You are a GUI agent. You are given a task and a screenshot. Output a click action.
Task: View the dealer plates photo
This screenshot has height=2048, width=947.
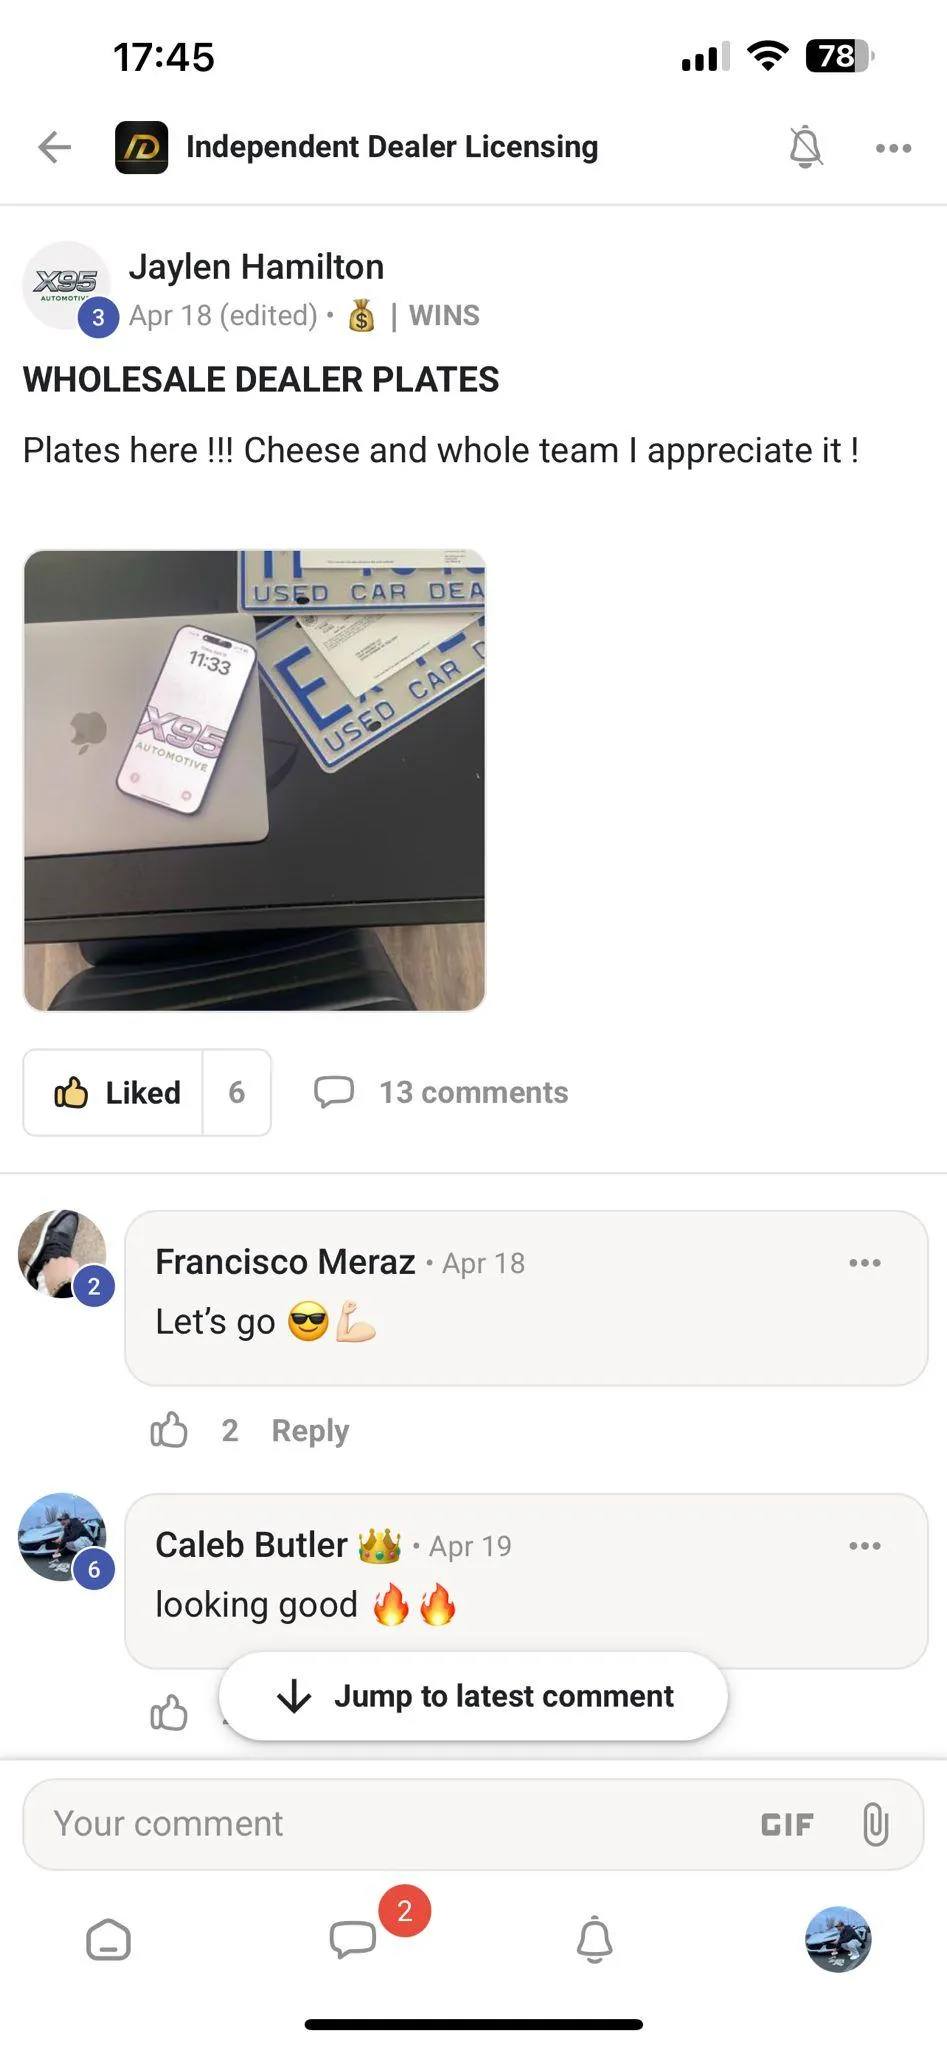254,780
